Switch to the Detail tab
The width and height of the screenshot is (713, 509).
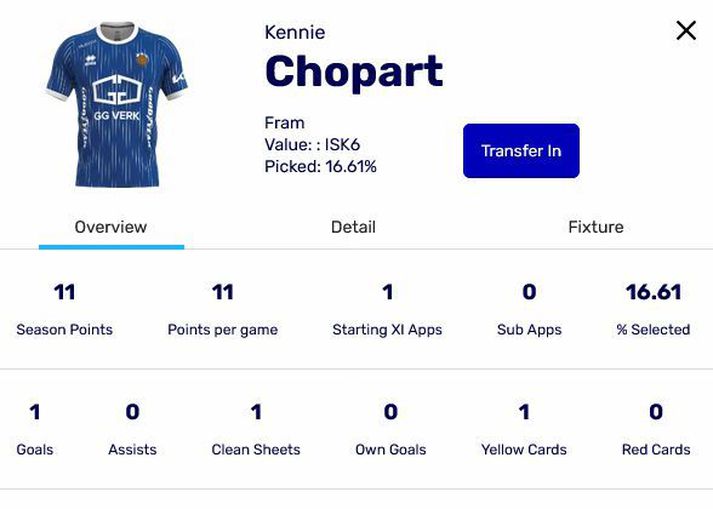click(353, 227)
